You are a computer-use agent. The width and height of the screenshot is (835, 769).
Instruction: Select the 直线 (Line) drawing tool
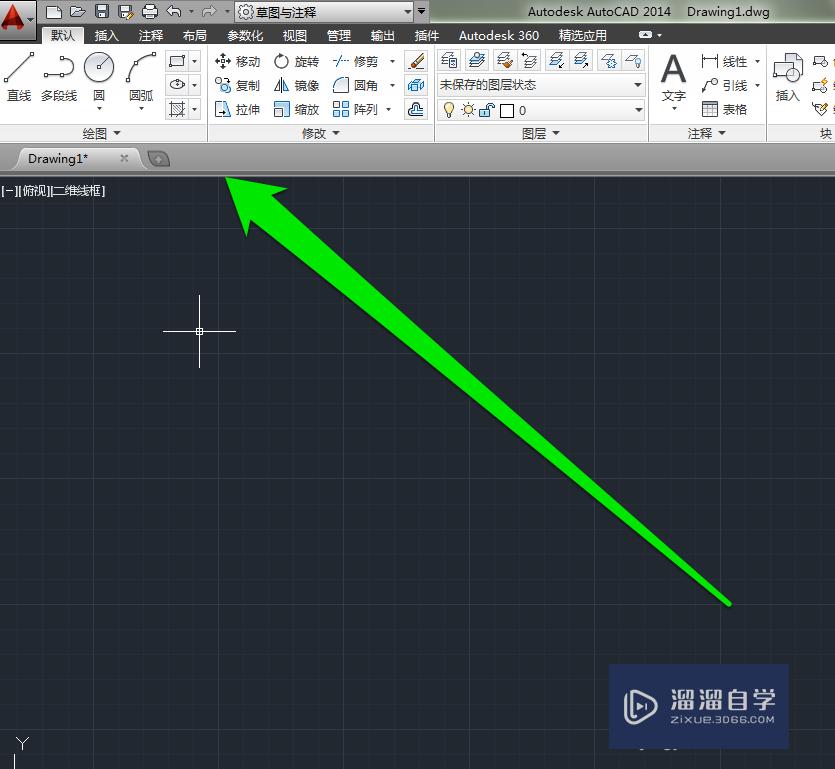[x=17, y=75]
